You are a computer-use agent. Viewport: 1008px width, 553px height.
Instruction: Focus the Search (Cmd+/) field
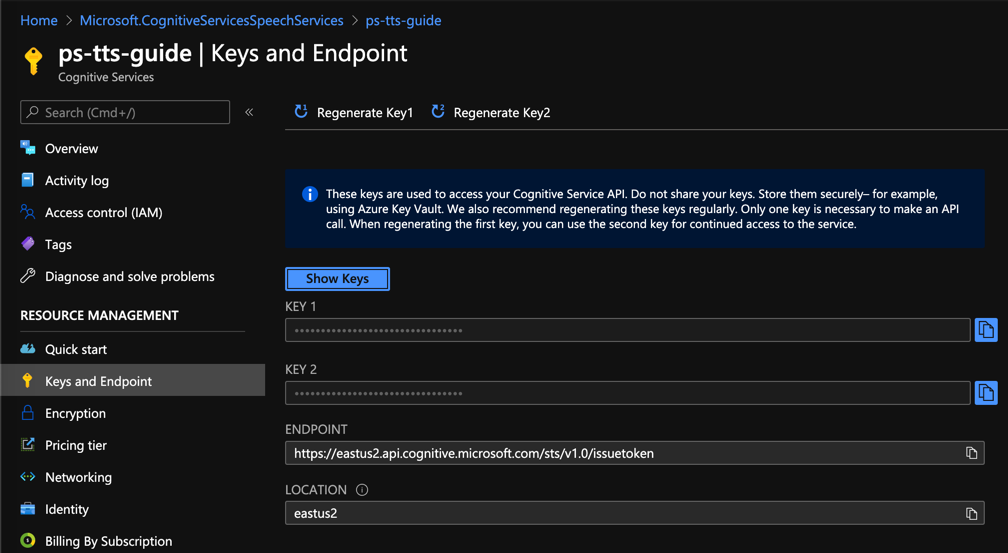pos(125,113)
